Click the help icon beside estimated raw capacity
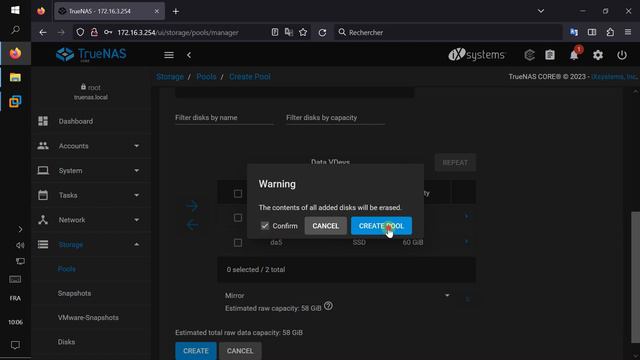The image size is (640, 360). tap(328, 306)
